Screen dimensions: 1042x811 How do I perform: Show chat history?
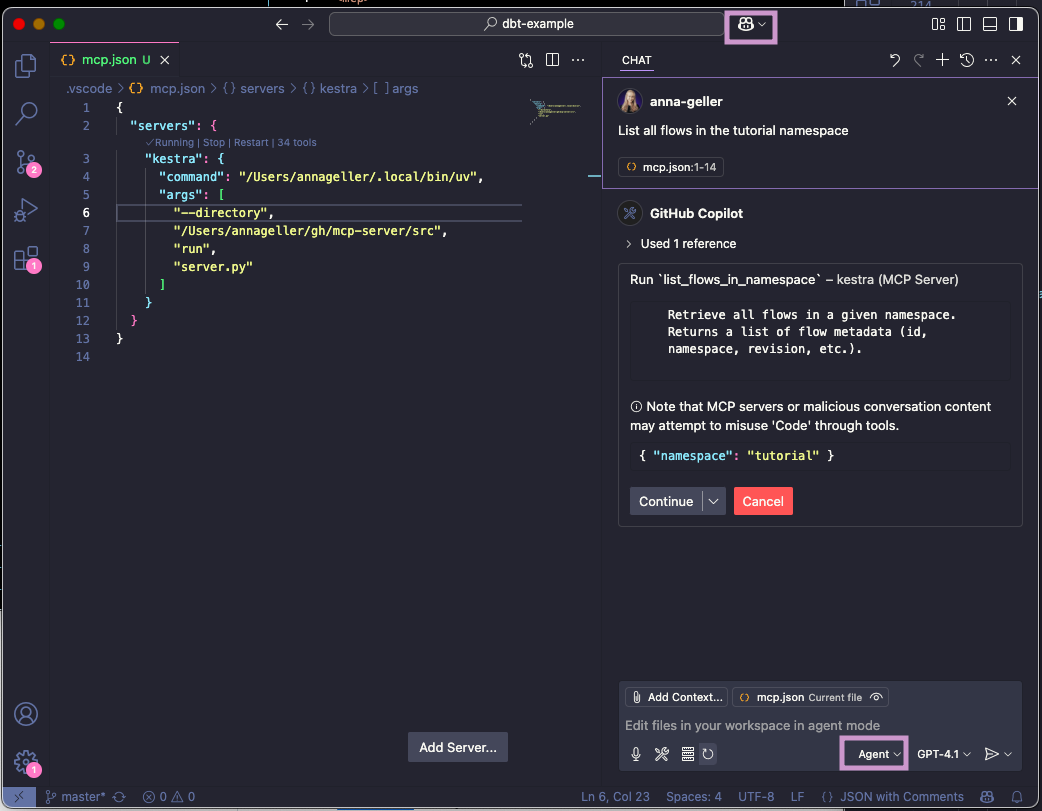click(966, 60)
